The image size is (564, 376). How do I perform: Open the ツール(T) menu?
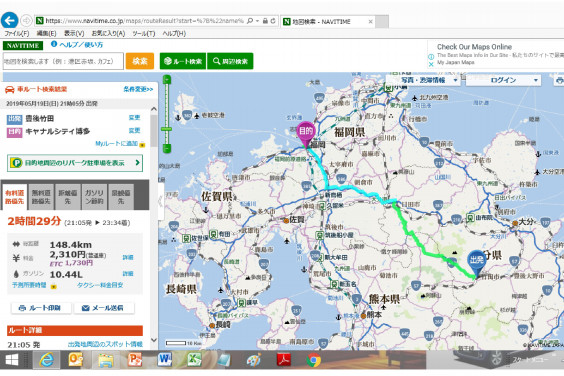coord(144,33)
